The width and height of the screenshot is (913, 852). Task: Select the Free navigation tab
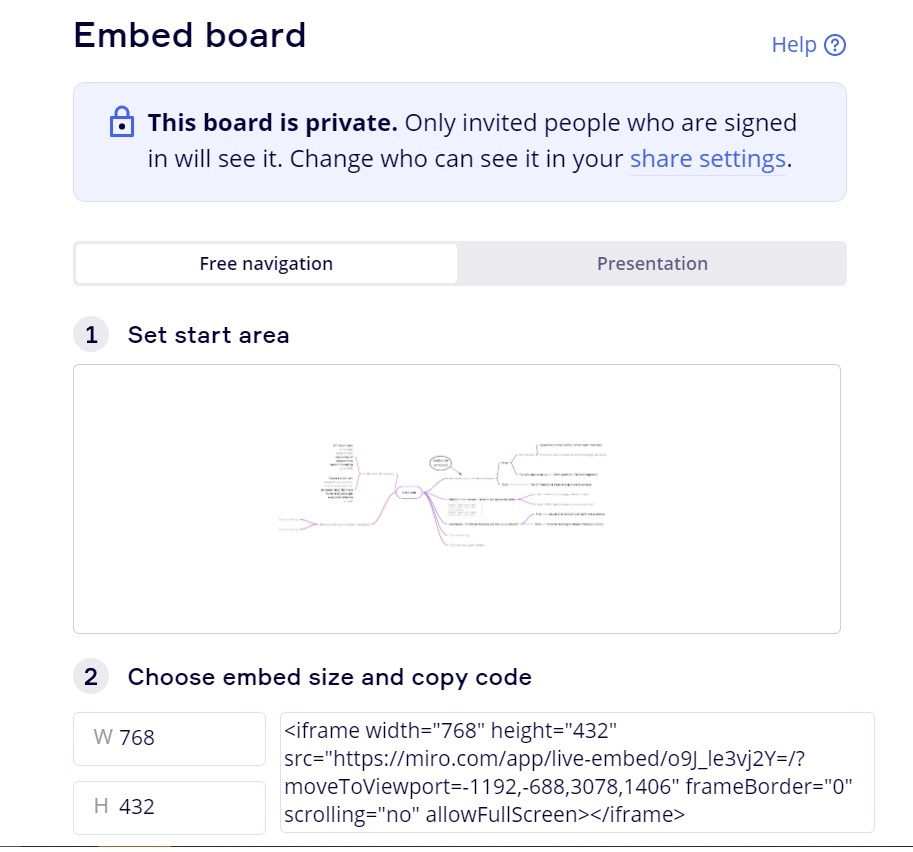coord(266,264)
